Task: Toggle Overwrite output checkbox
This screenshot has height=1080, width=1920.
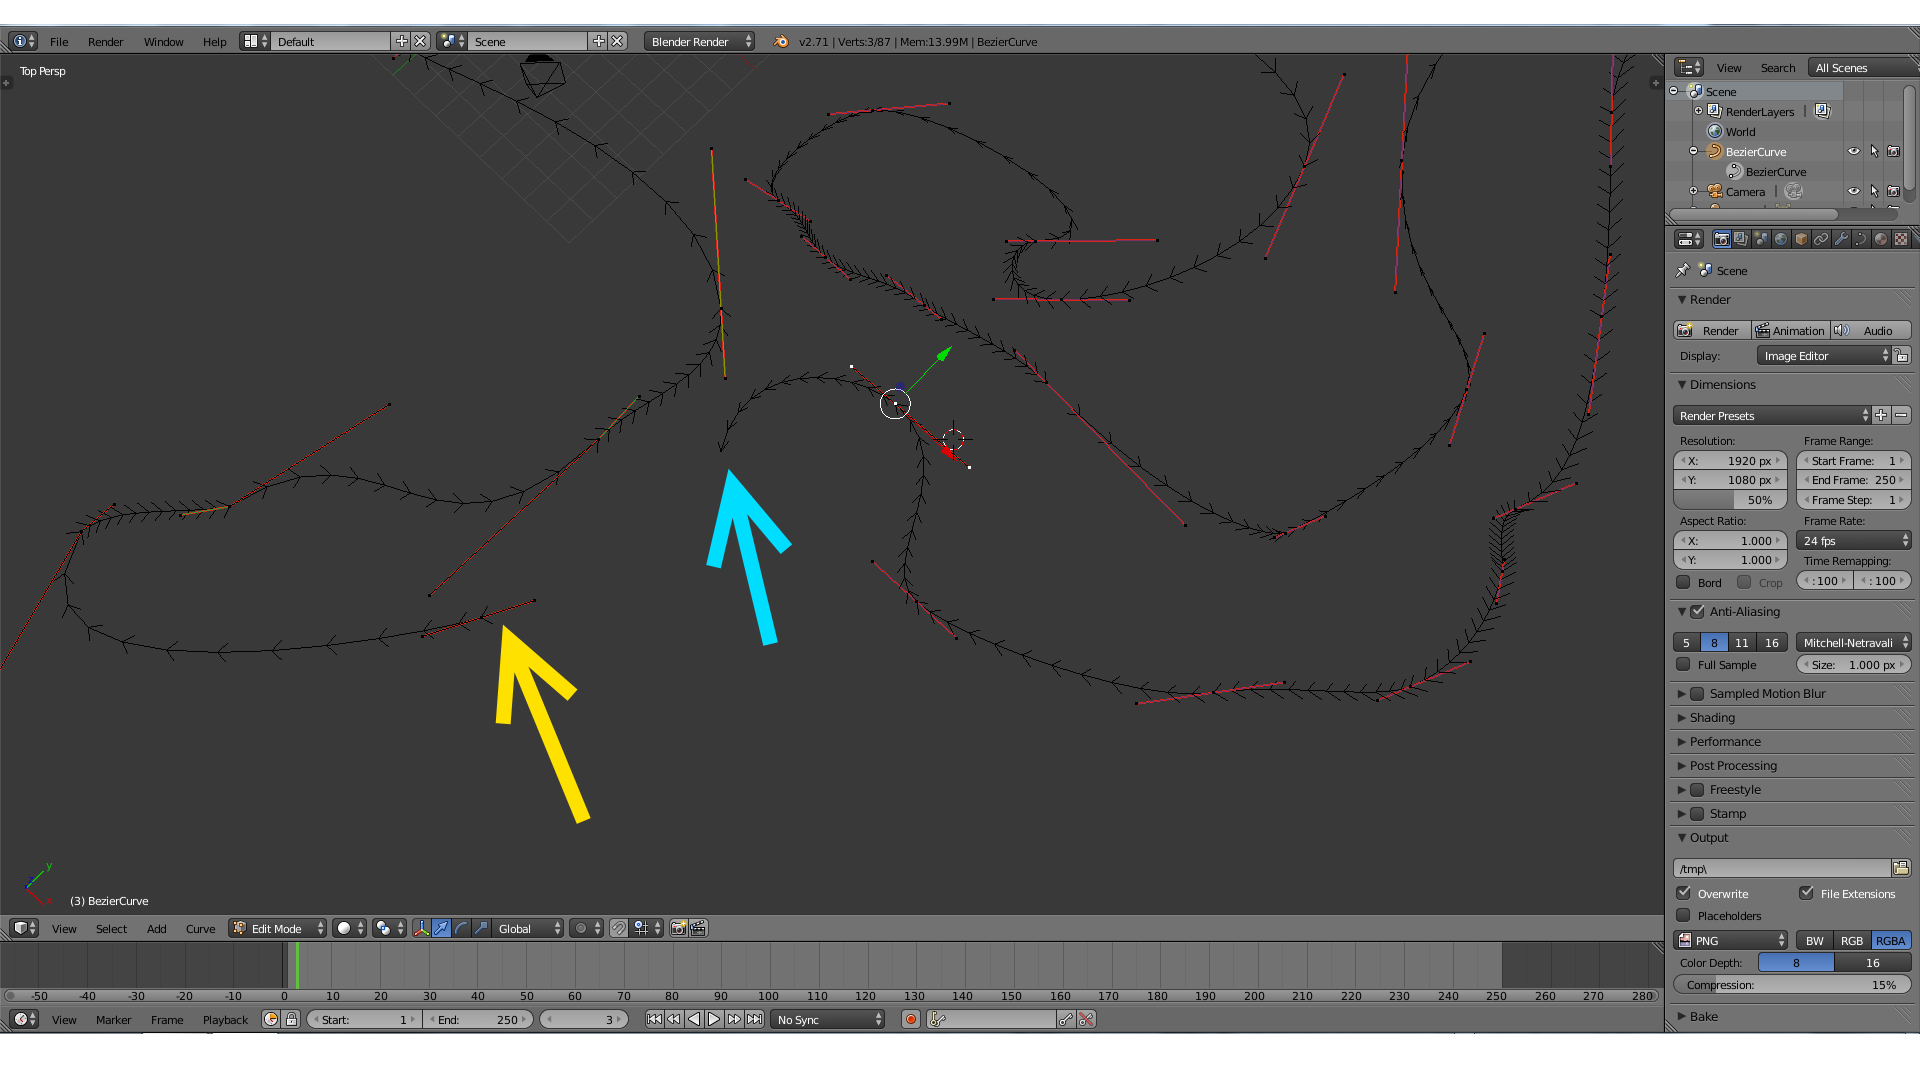Action: click(1685, 893)
